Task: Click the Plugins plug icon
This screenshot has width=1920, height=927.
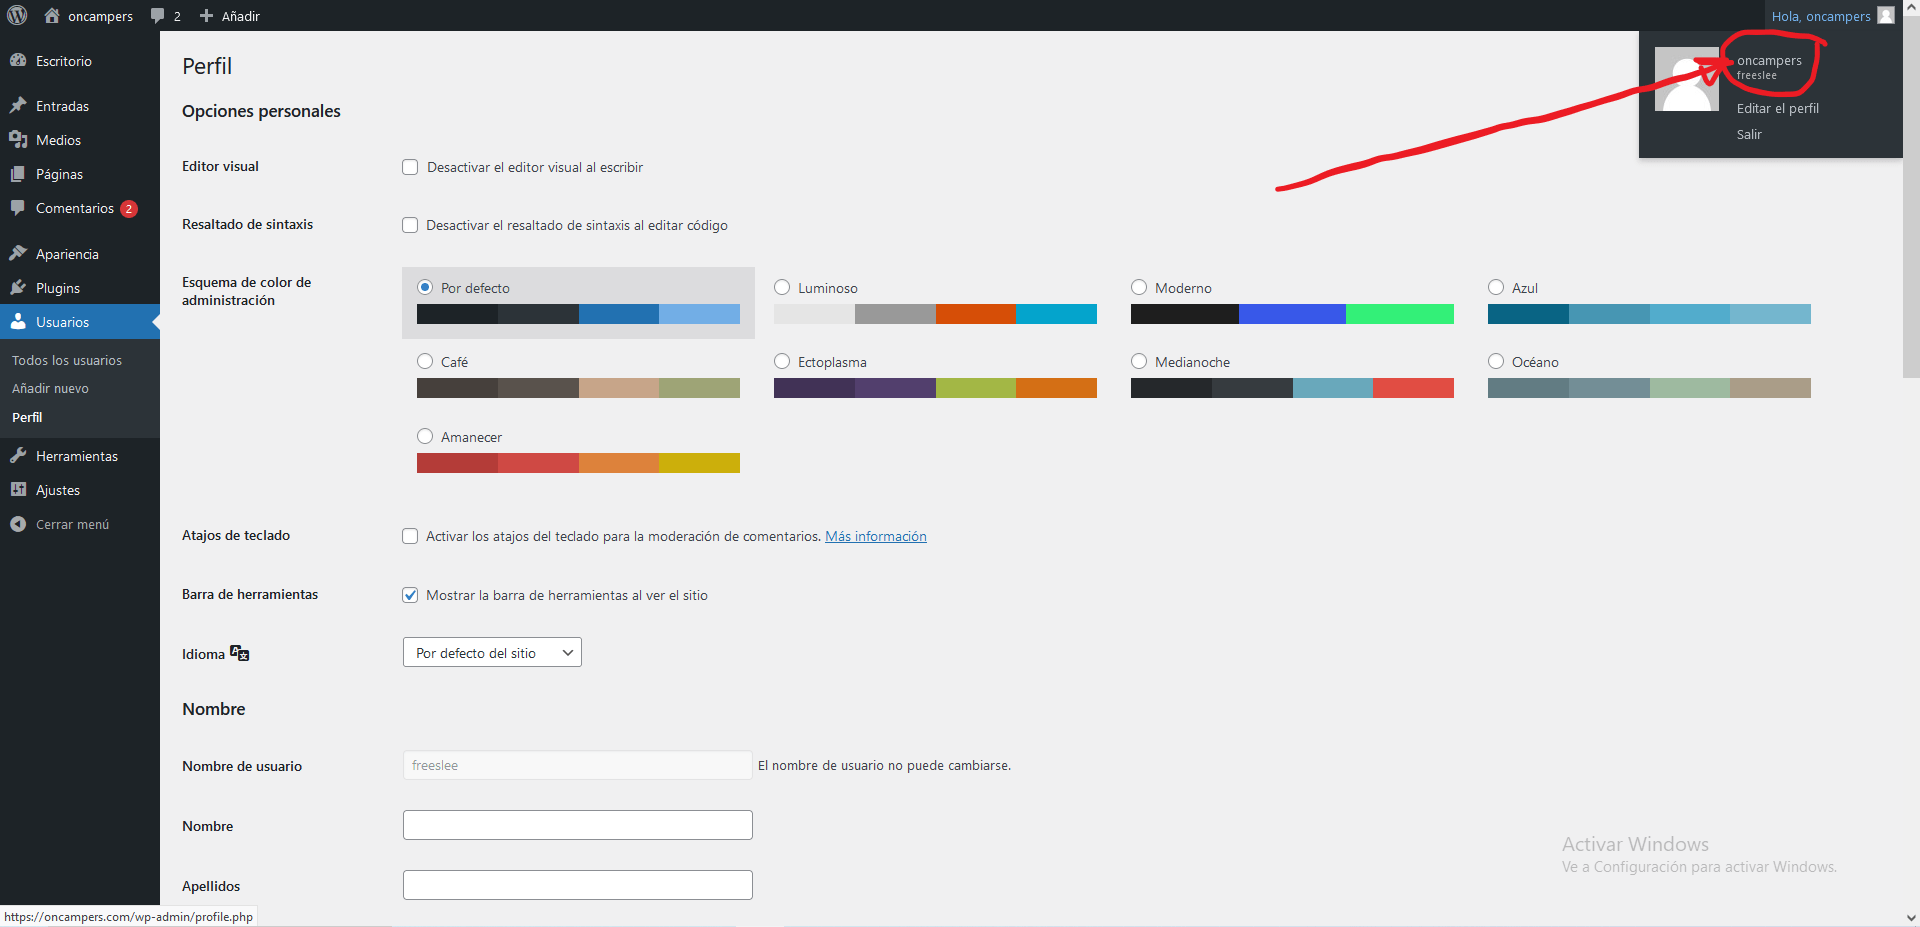Action: tap(18, 287)
